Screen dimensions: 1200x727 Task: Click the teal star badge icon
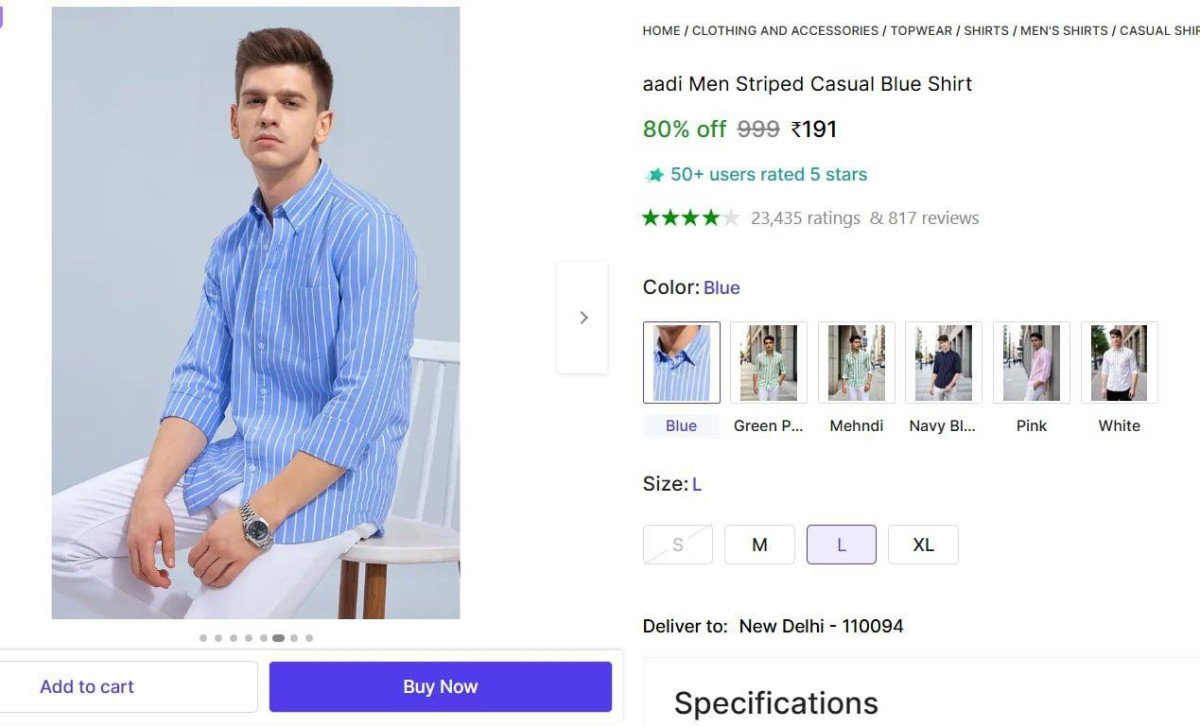655,175
